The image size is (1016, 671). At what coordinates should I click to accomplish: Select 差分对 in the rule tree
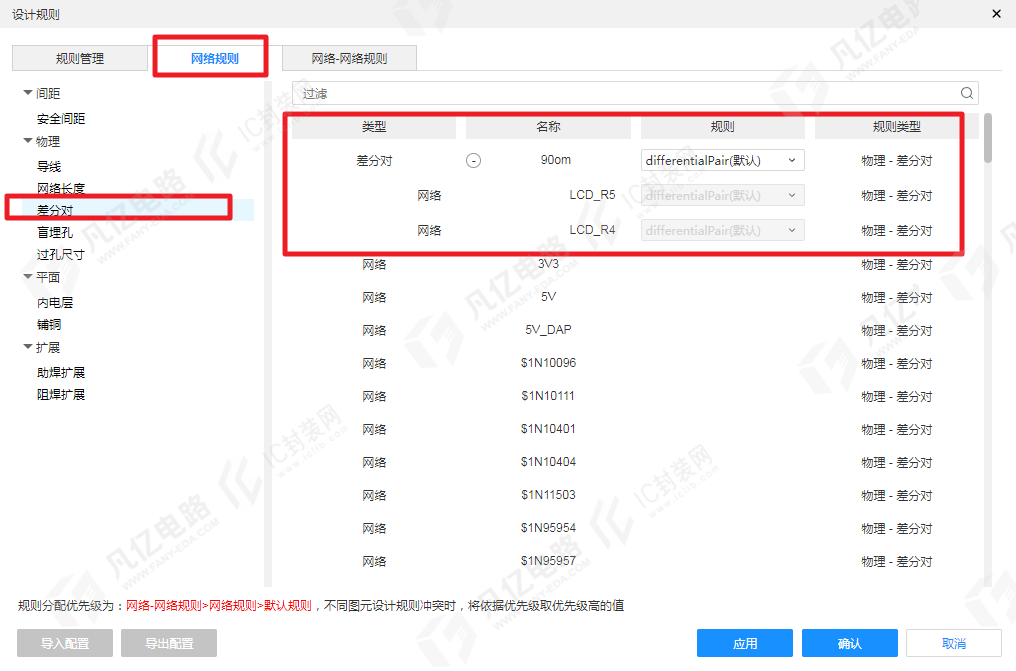[55, 210]
